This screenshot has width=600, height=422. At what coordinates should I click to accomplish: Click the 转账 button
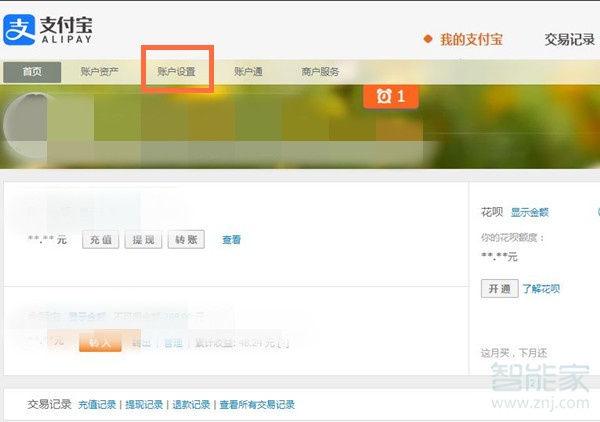(x=186, y=240)
